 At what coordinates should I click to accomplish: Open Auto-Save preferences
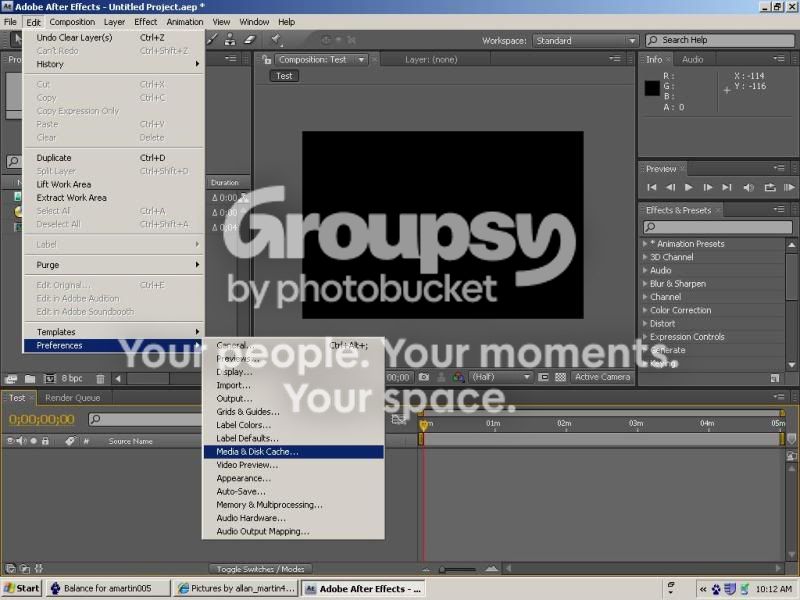click(293, 492)
